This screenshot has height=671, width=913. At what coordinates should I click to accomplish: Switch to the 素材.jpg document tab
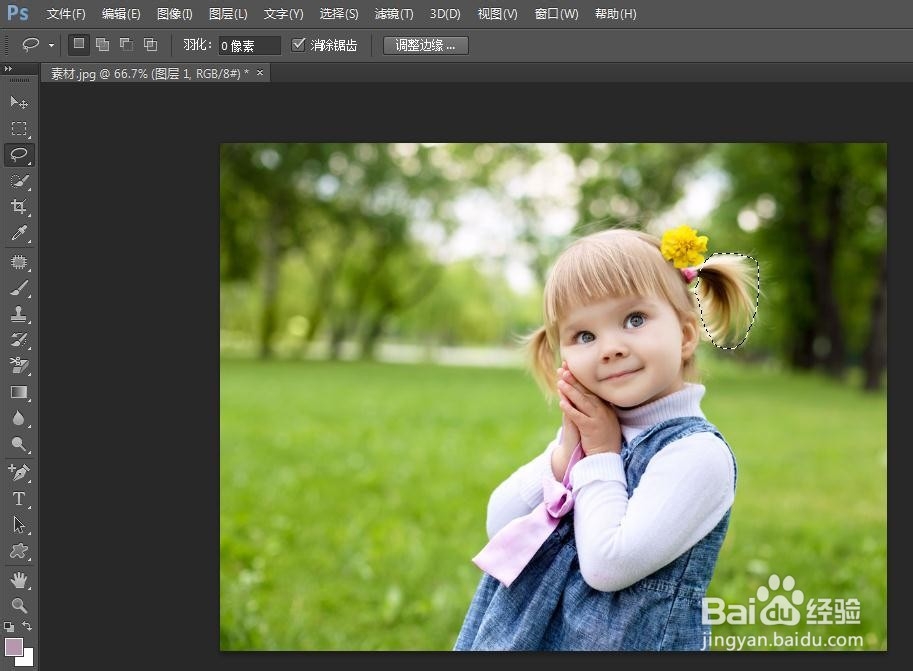150,73
